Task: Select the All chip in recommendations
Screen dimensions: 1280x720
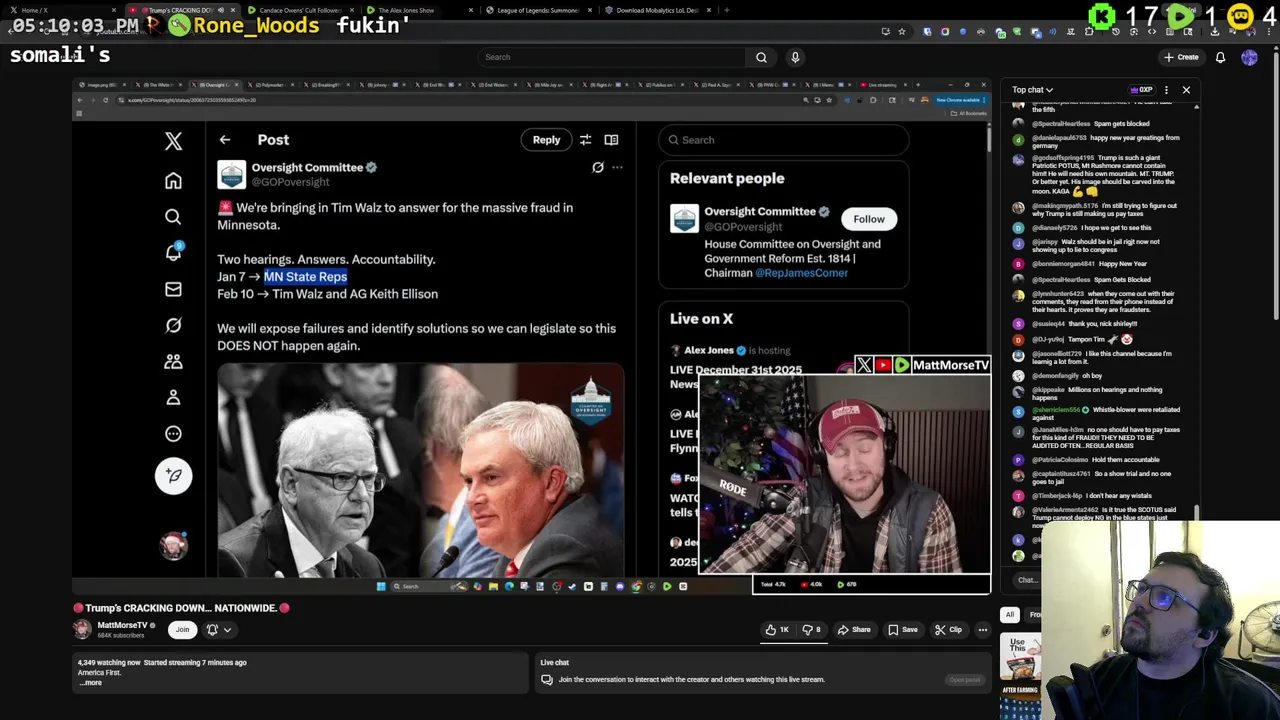Action: point(1010,615)
